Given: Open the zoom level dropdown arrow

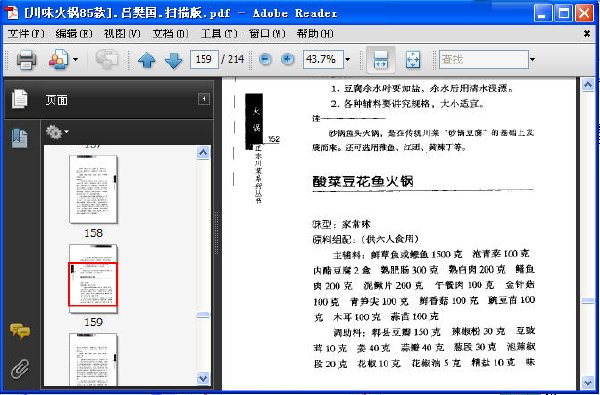Looking at the screenshot, I should [x=347, y=59].
